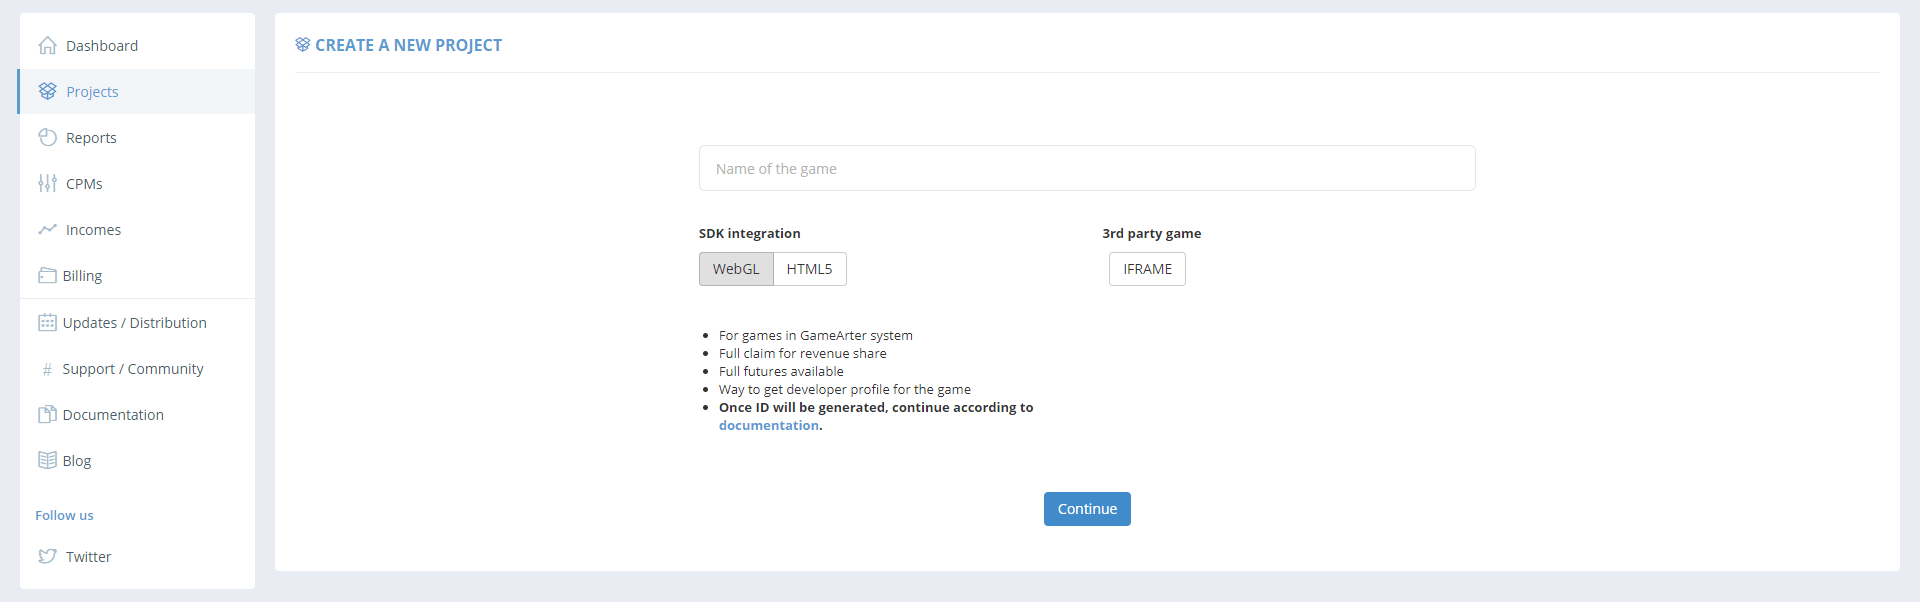
Task: Open the Blog sidebar link
Action: [x=77, y=461]
